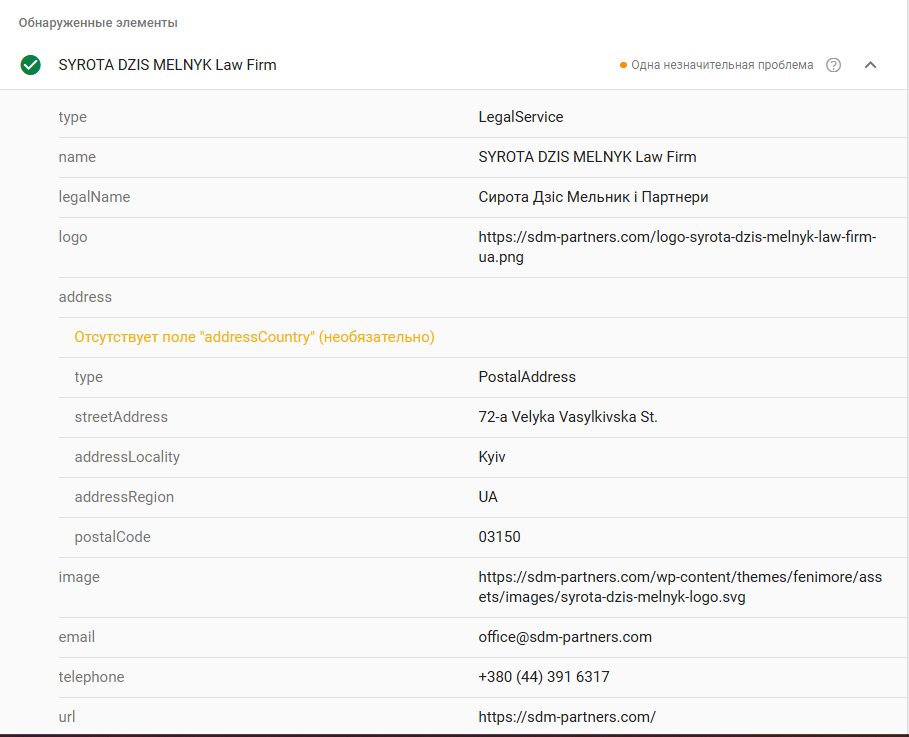The width and height of the screenshot is (909, 737).
Task: Click the green checkmark status icon
Action: [31, 65]
